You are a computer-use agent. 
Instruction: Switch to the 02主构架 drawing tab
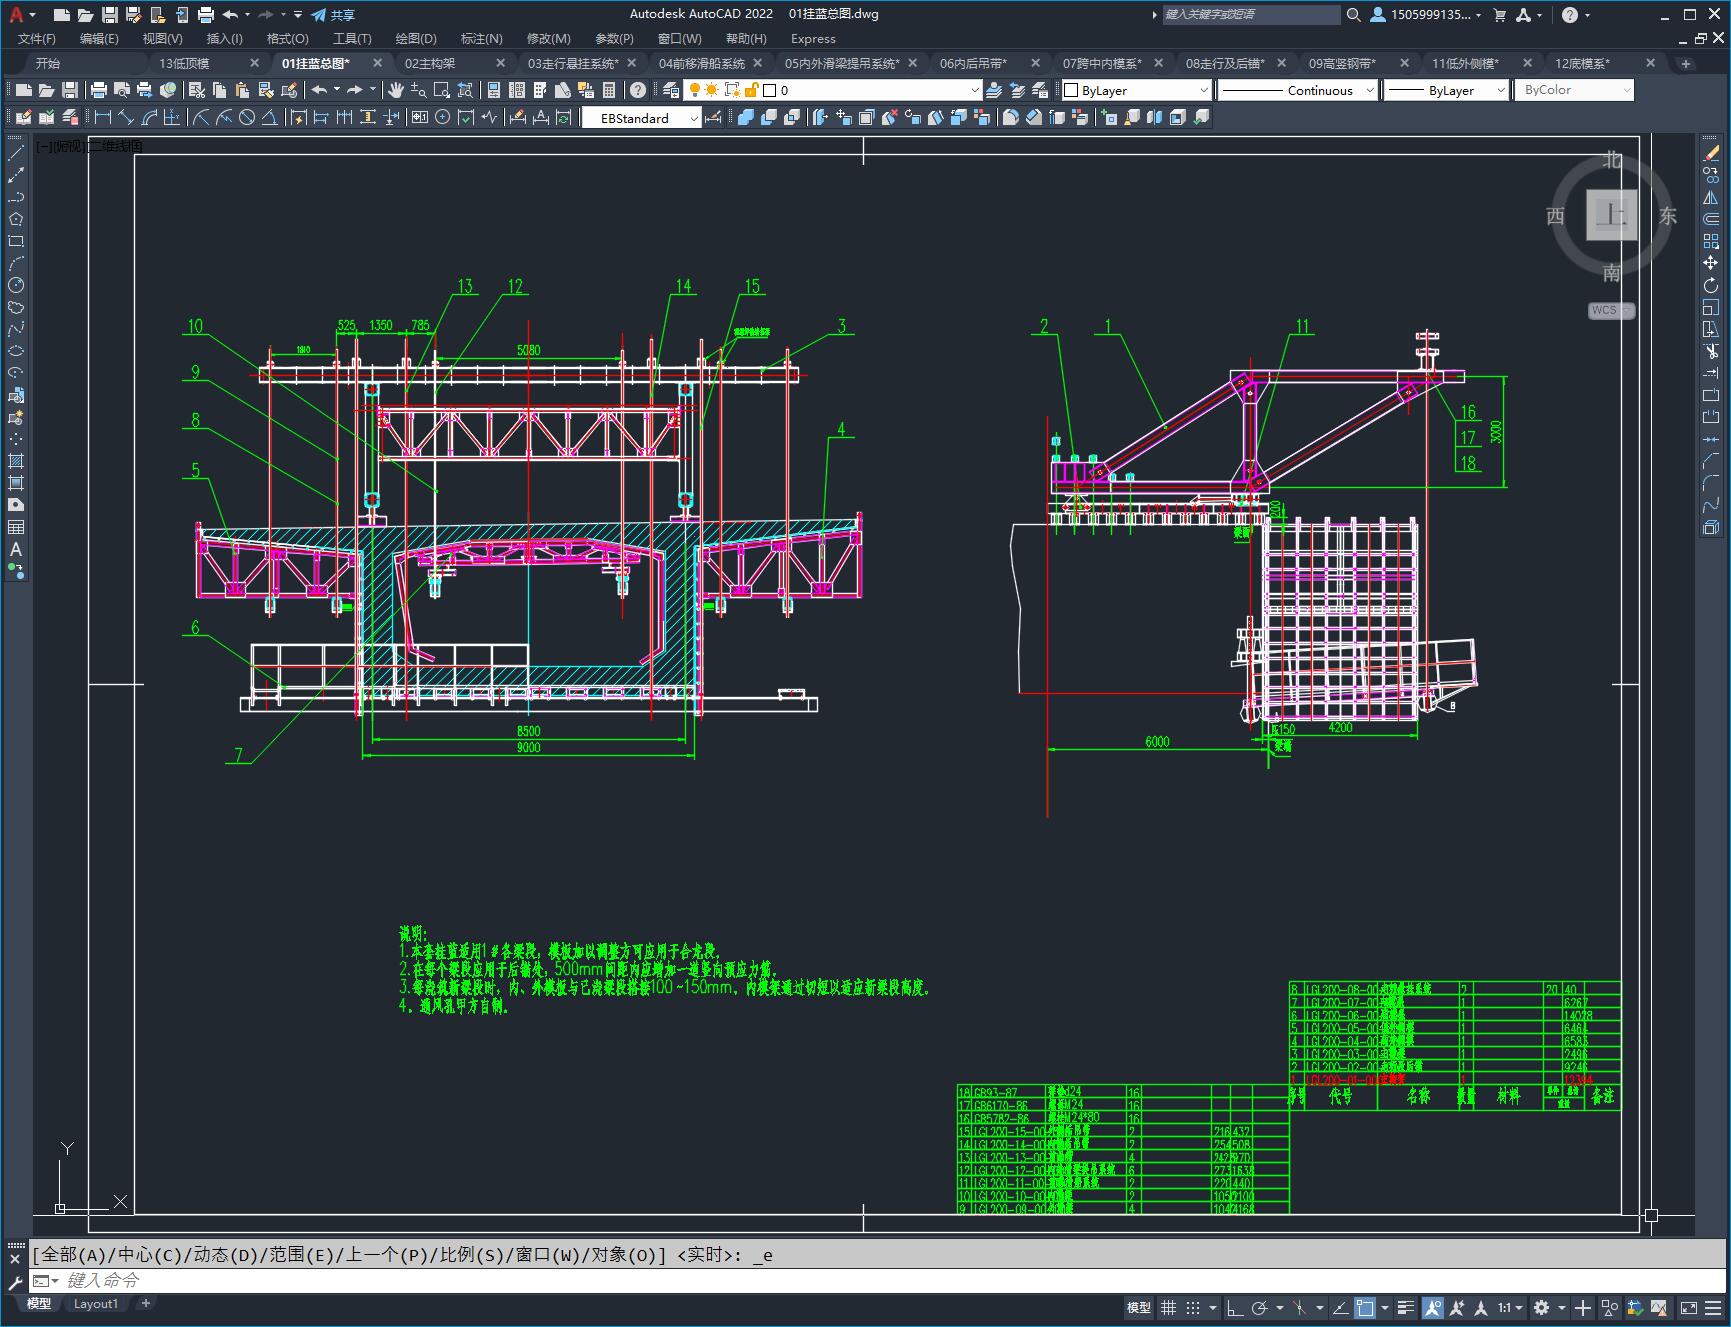point(430,63)
